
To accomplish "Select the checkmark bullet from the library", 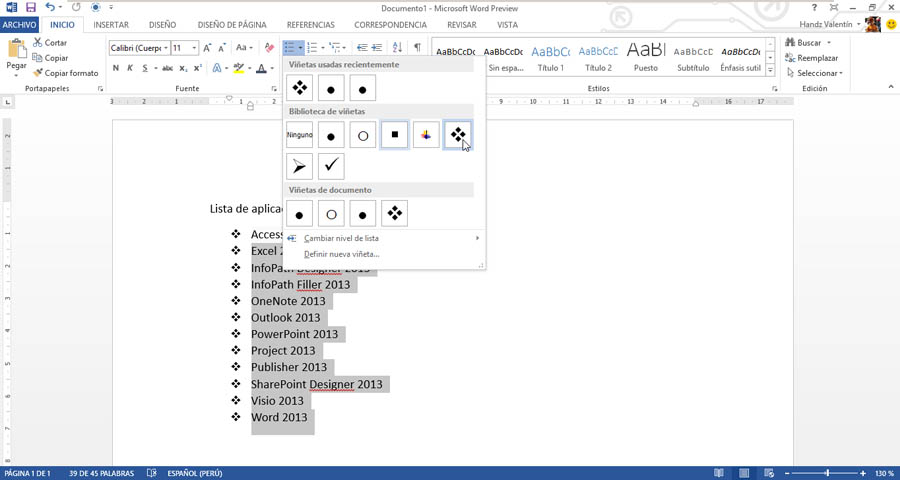I will point(331,166).
